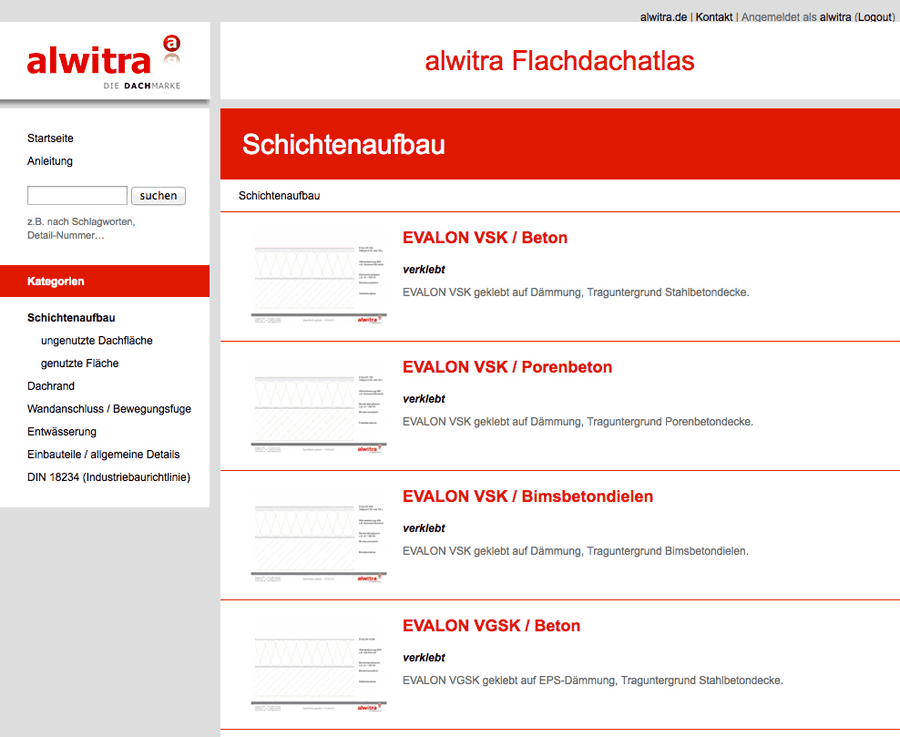Open the Kontakt link
900x737 pixels.
coord(714,17)
